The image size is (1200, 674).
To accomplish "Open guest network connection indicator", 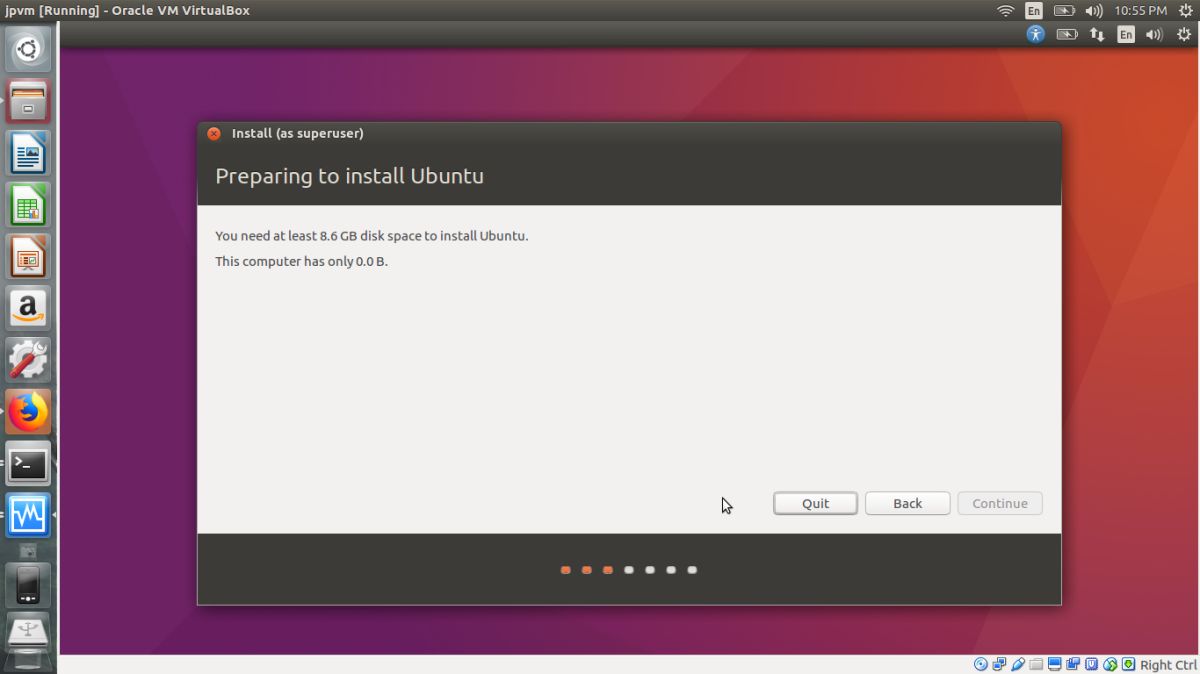I will click(x=1097, y=34).
